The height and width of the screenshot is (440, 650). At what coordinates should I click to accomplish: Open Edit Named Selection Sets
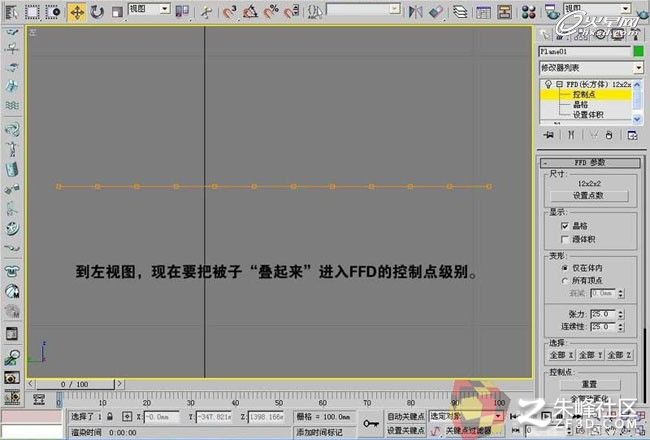pos(315,12)
